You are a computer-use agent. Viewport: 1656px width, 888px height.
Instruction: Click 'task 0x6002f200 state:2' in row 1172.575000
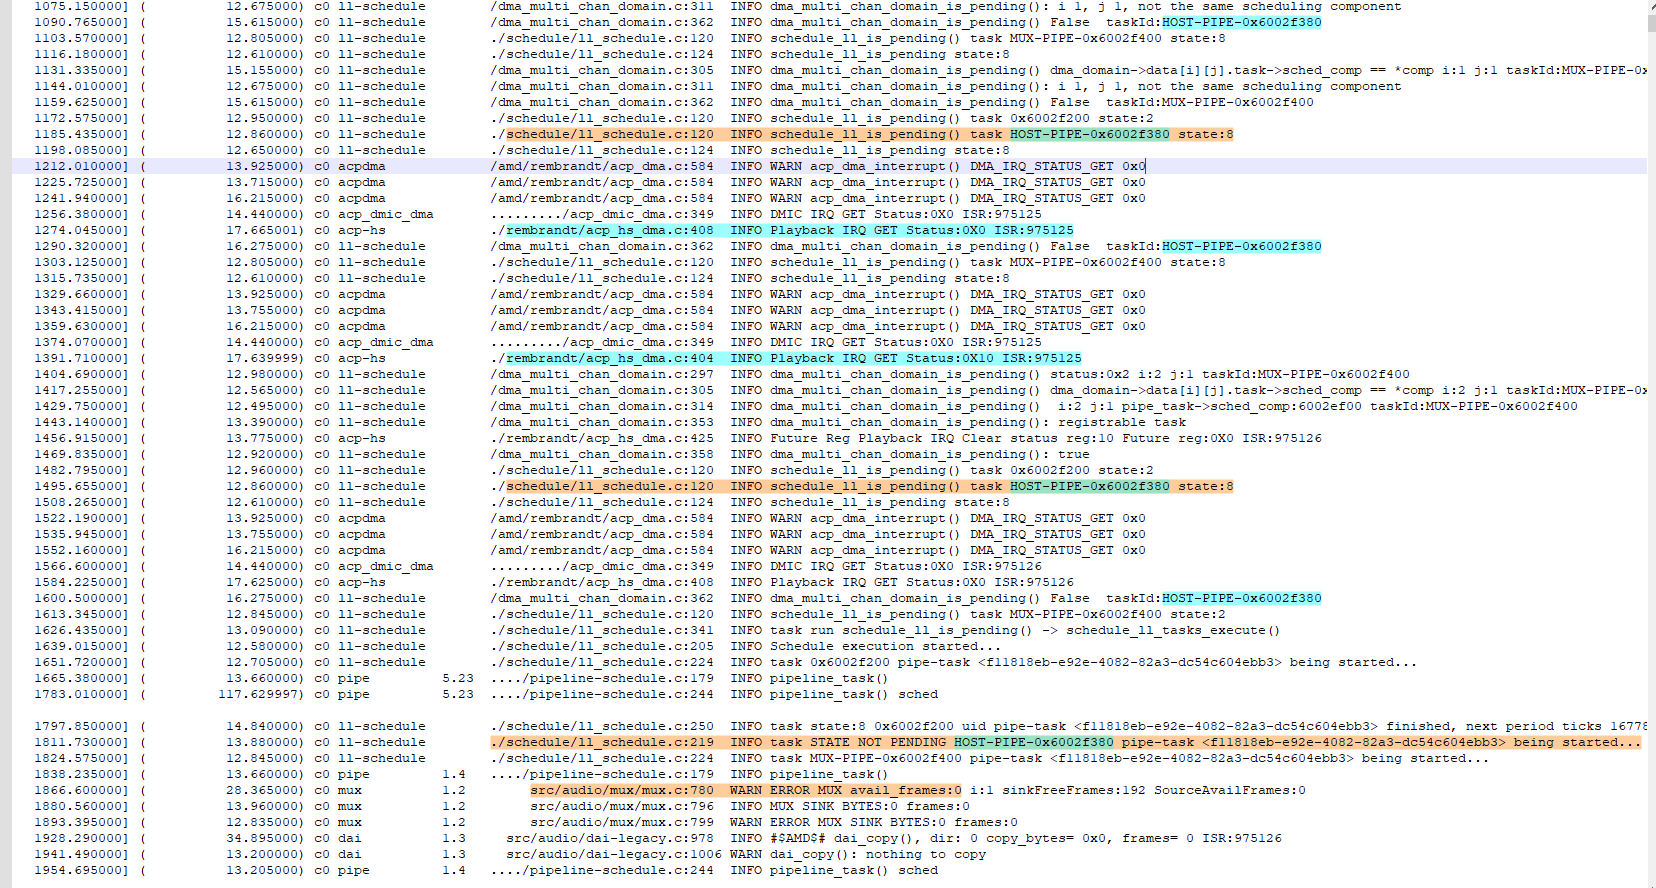(x=1061, y=118)
